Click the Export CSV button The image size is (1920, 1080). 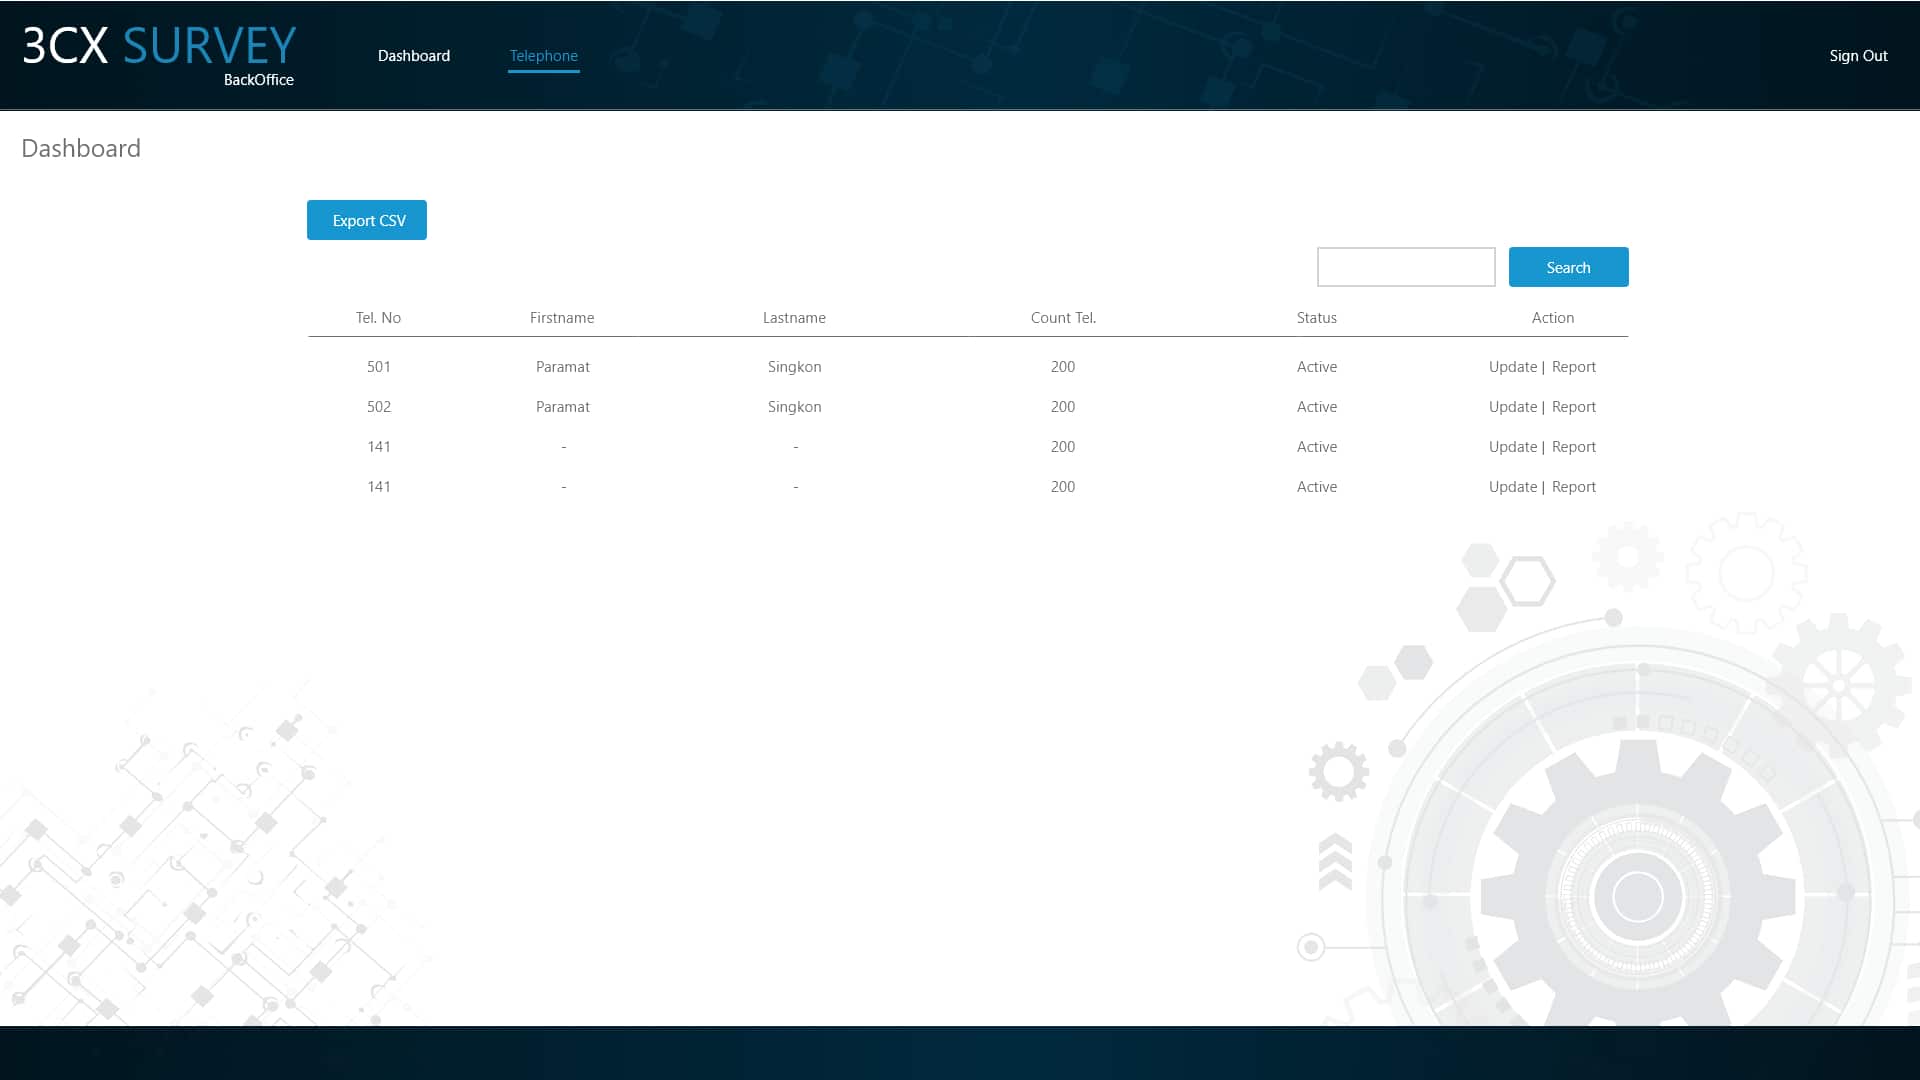(367, 220)
